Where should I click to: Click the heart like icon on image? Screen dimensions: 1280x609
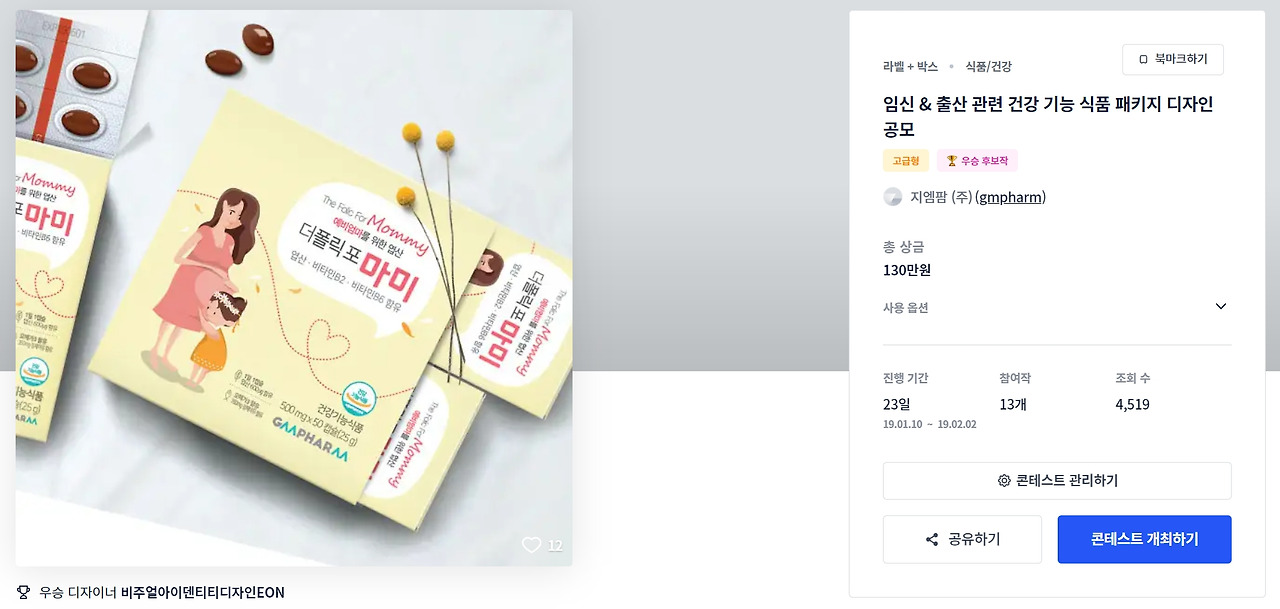[x=531, y=545]
